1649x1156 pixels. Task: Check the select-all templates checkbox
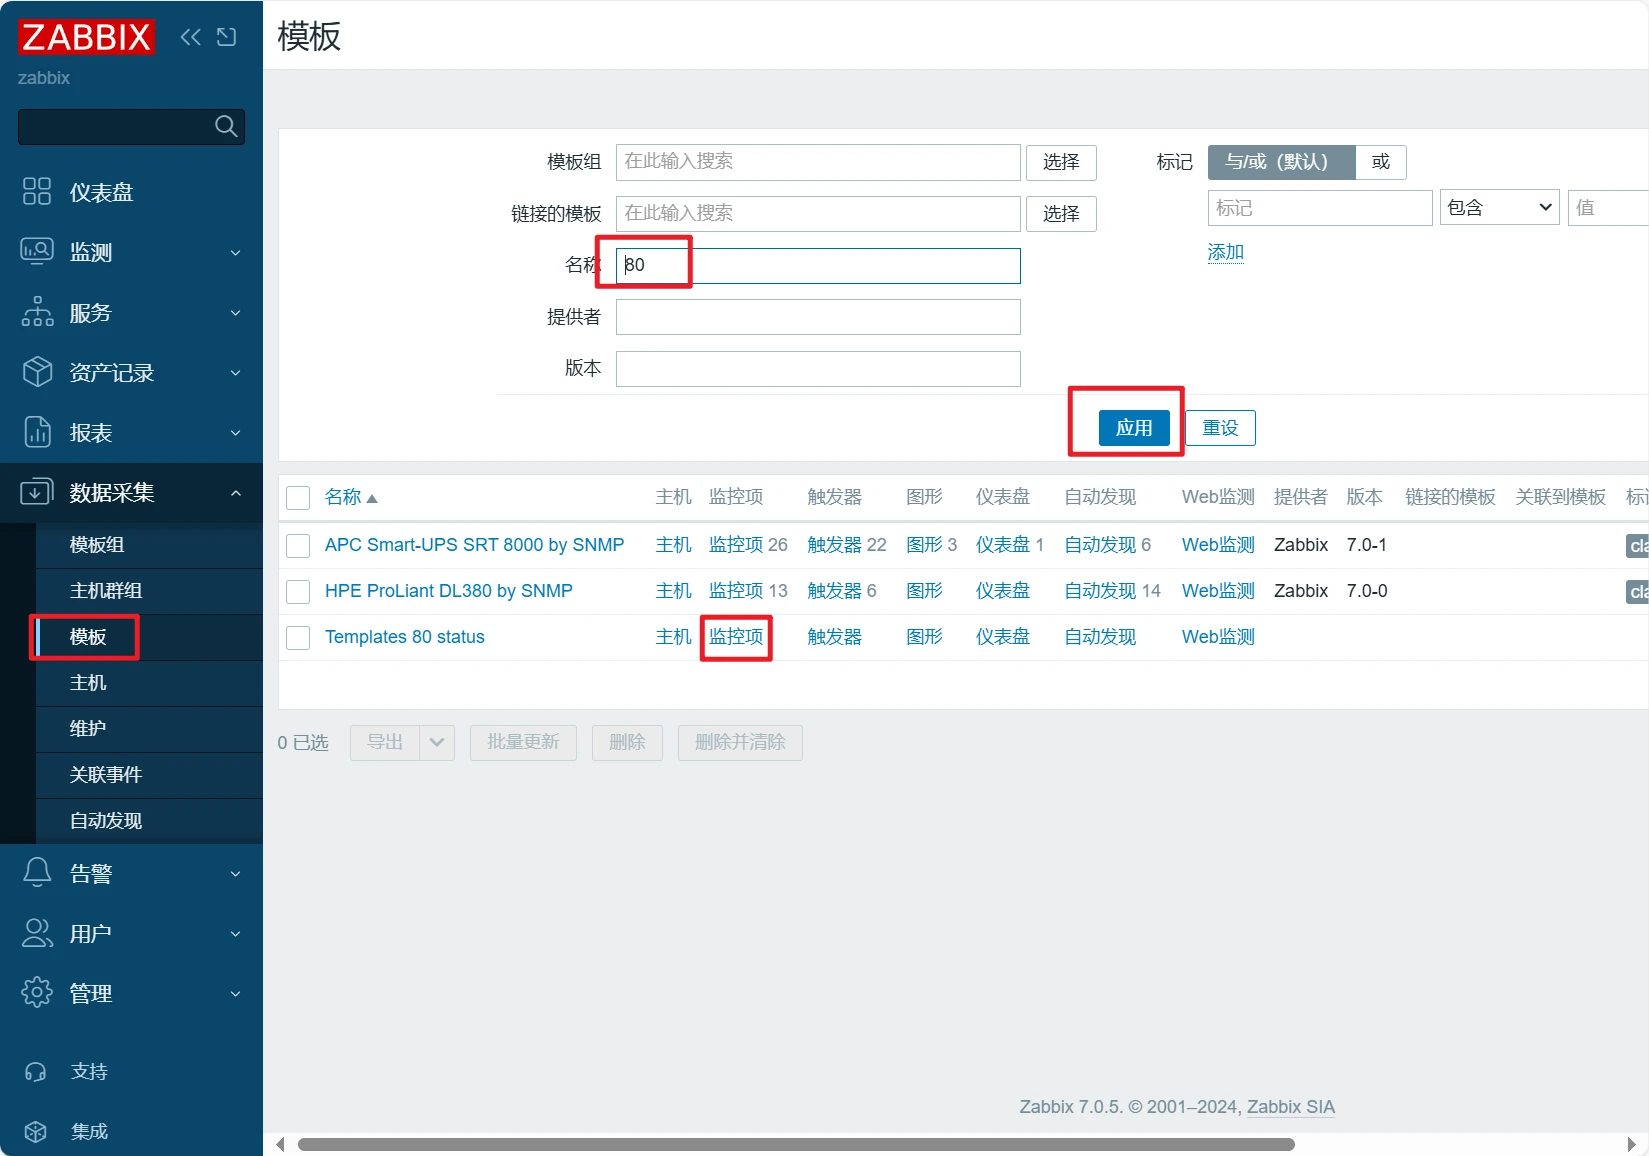(298, 498)
